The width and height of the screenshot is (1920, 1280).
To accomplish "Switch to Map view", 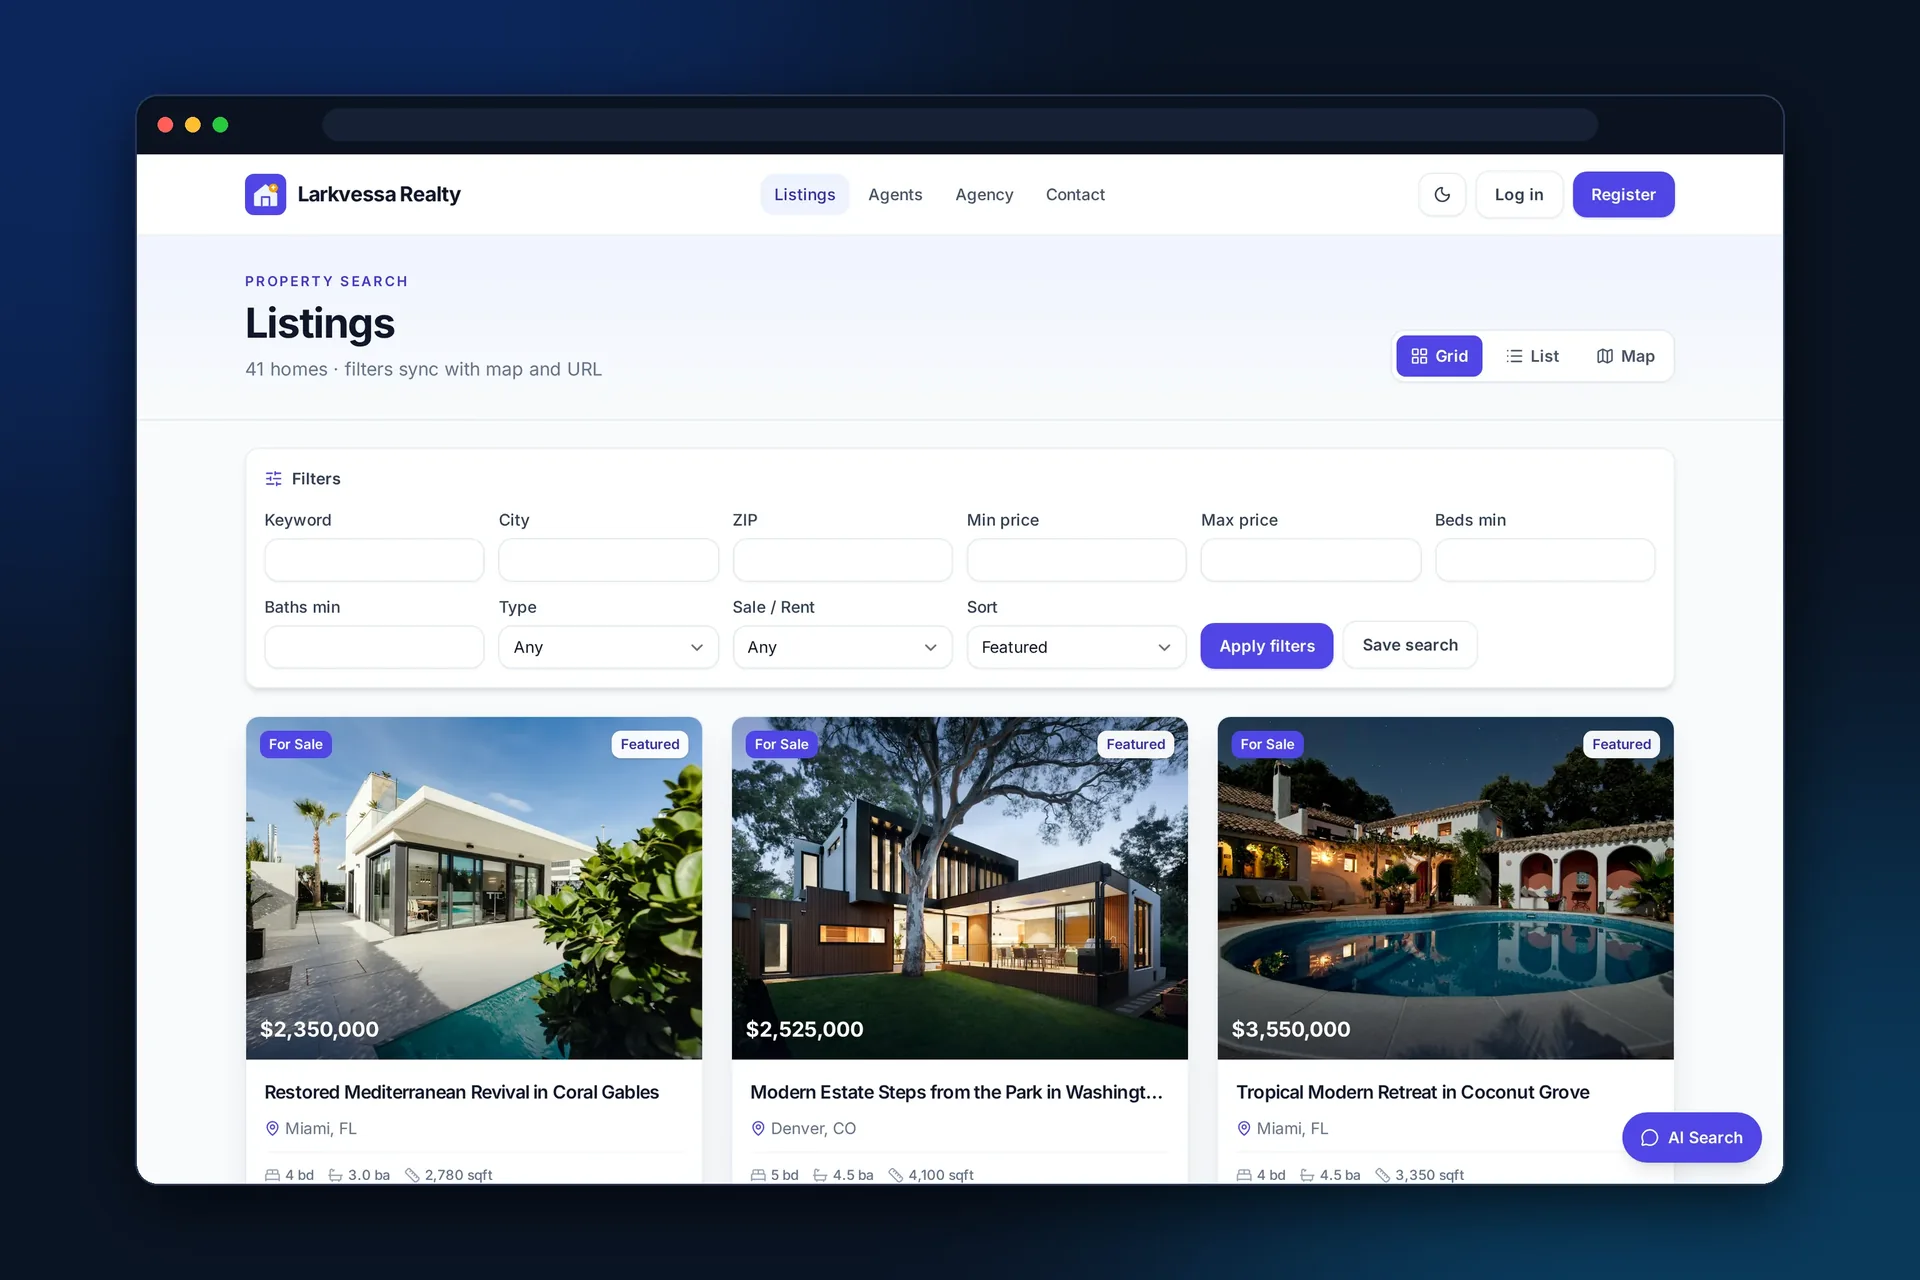I will tap(1625, 356).
